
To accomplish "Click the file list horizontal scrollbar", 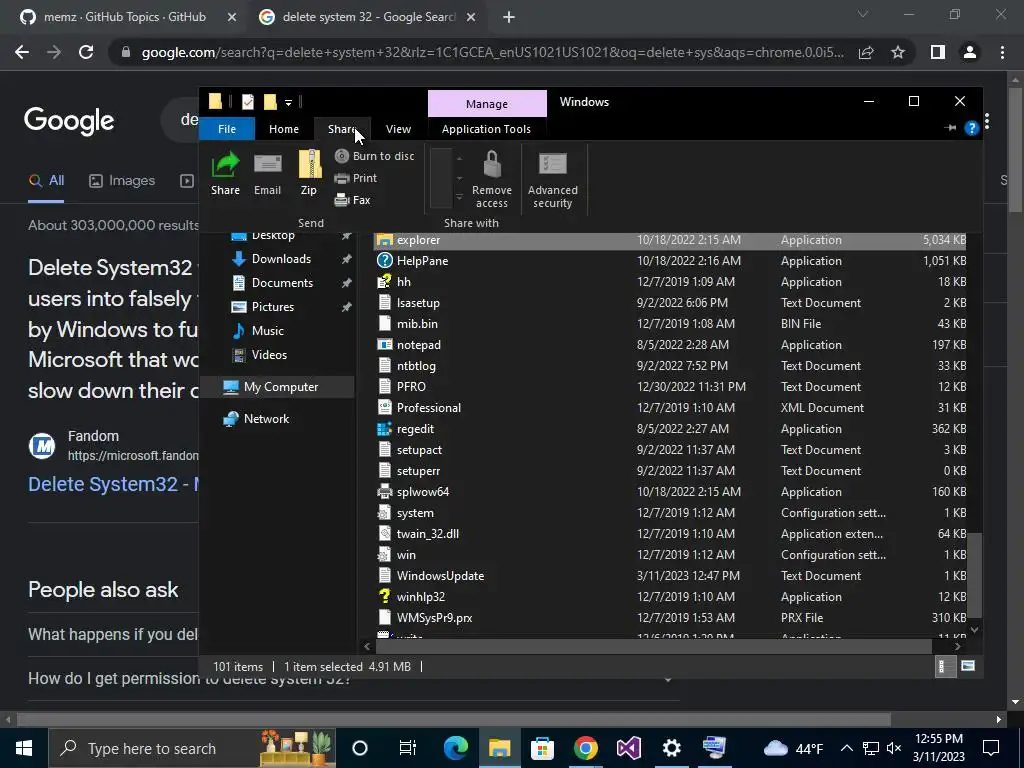I will [653, 647].
